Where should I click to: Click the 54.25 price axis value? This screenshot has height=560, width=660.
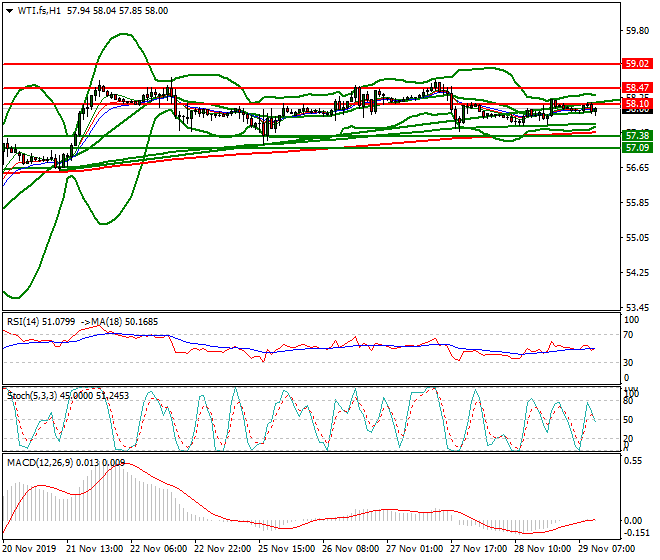[637, 273]
